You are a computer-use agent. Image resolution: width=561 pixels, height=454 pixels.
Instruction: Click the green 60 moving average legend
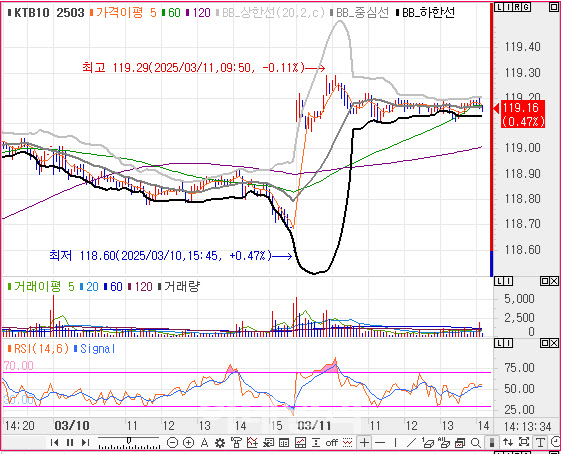point(171,13)
